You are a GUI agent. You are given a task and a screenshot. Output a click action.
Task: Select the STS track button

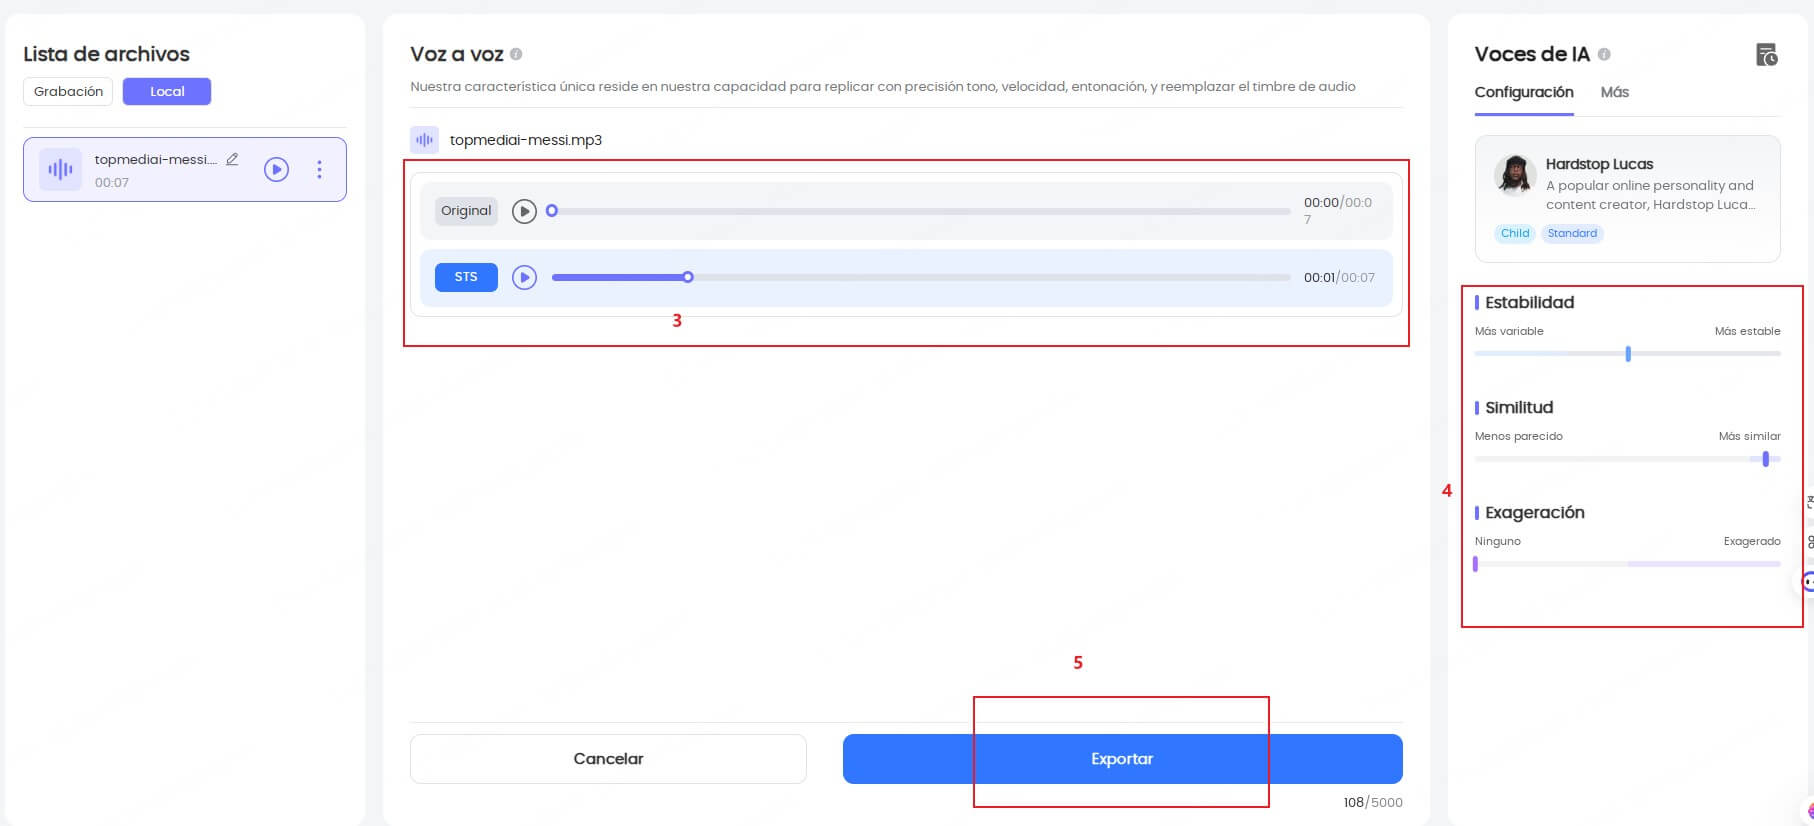click(x=466, y=277)
